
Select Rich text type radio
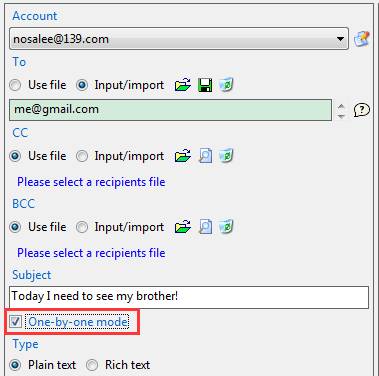click(x=92, y=365)
